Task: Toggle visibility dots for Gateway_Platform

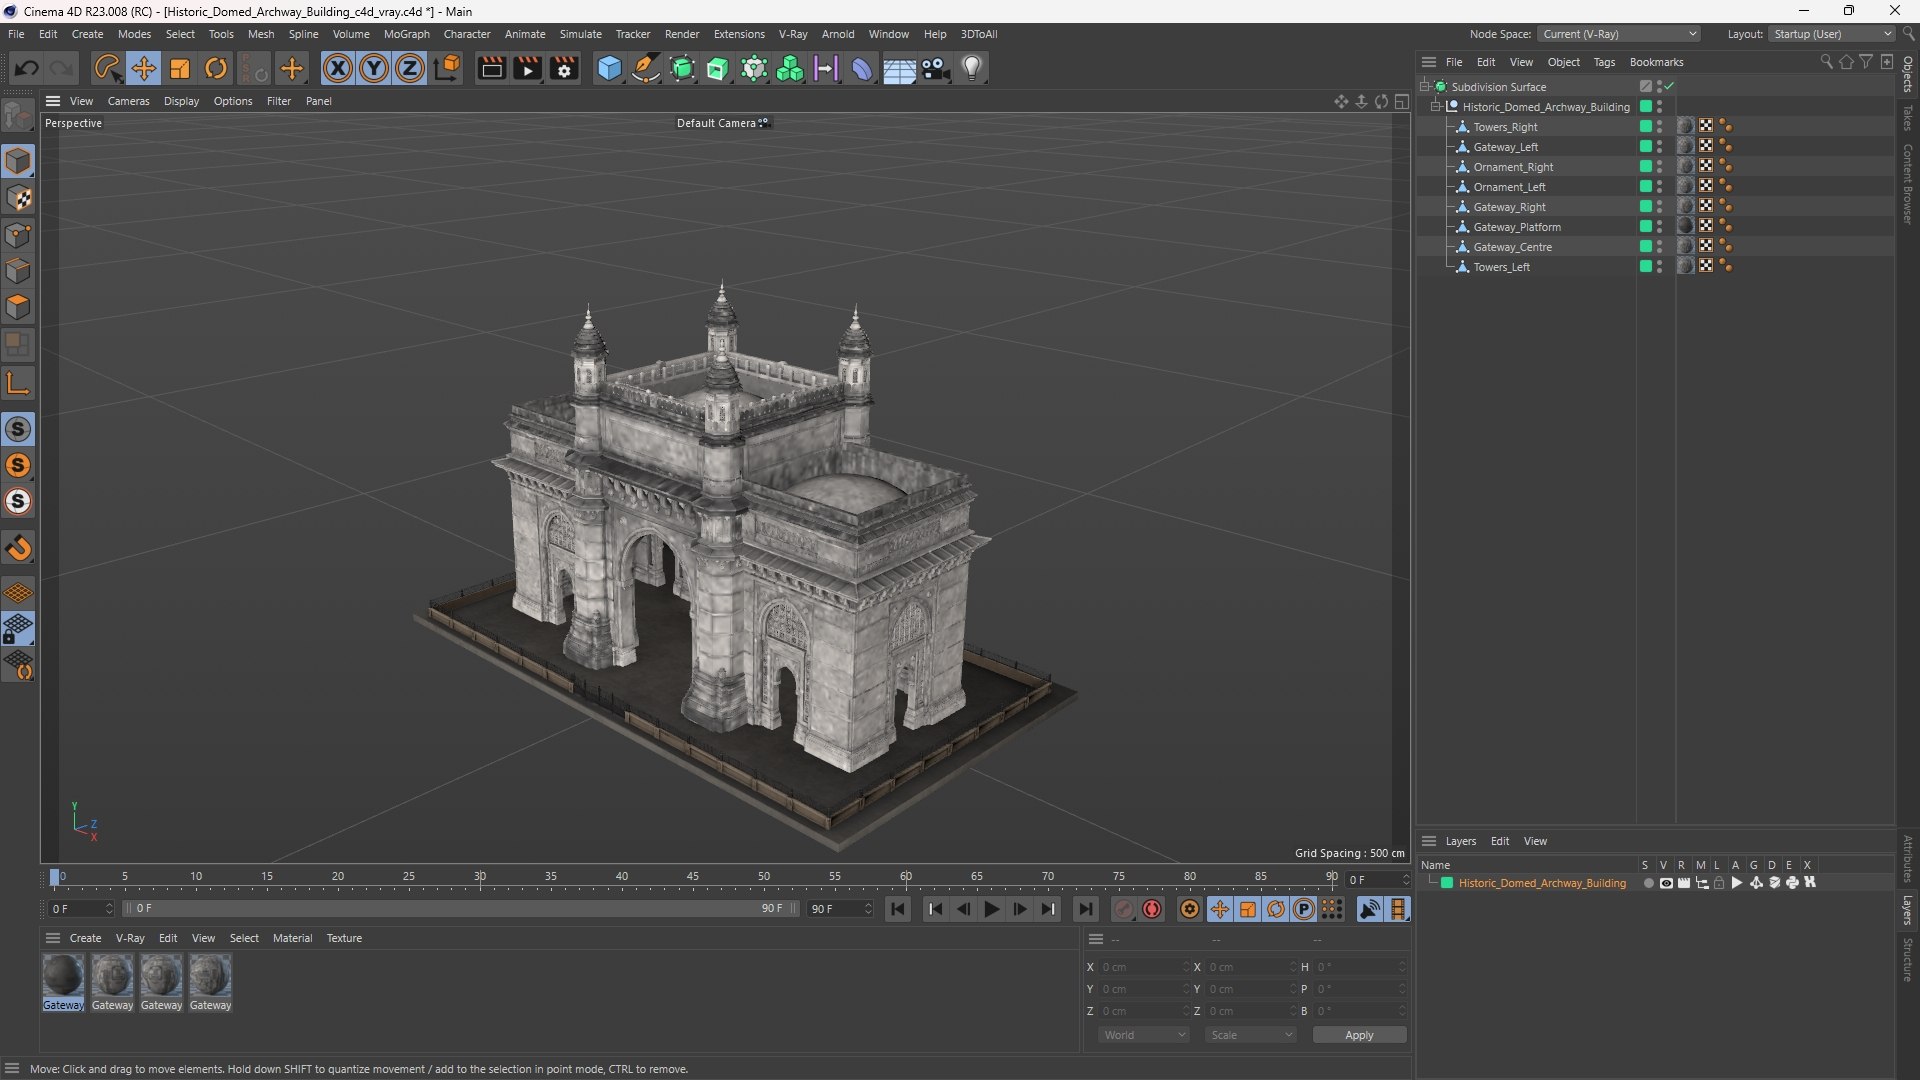Action: pos(1659,227)
